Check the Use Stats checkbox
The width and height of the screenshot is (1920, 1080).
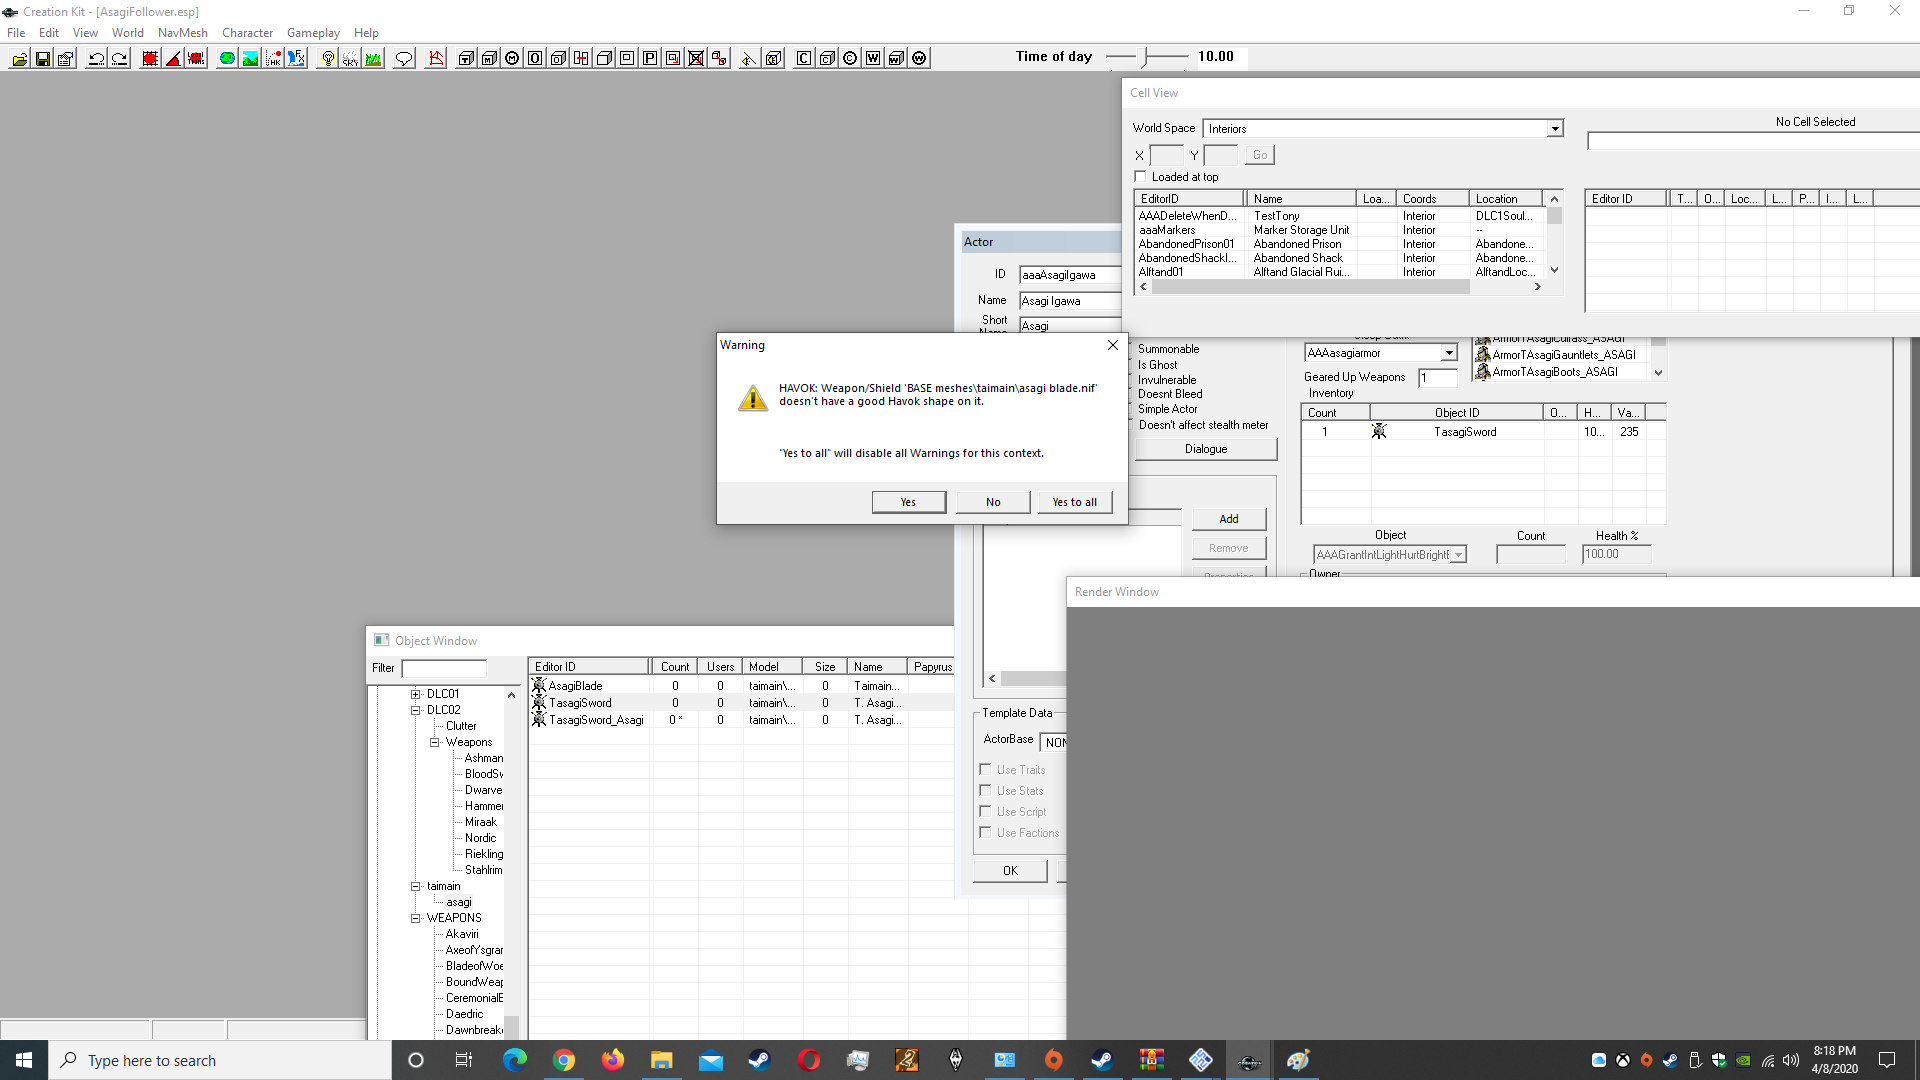pyautogui.click(x=985, y=790)
